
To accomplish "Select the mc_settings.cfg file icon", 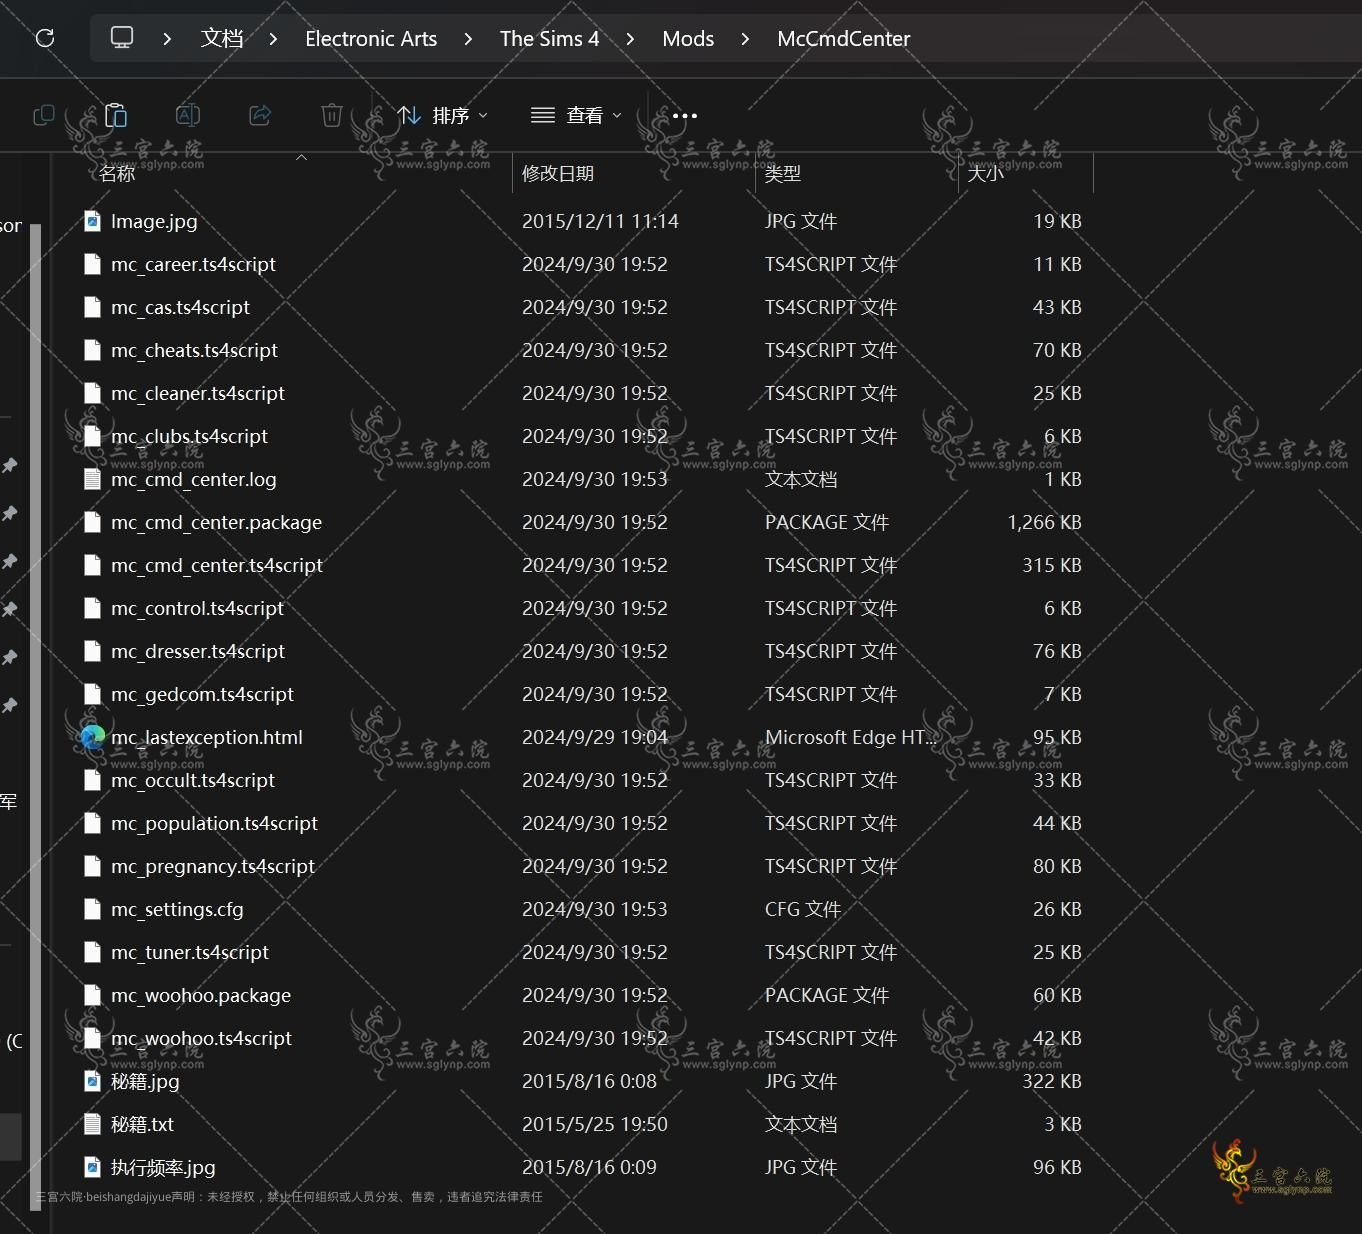I will (x=92, y=909).
